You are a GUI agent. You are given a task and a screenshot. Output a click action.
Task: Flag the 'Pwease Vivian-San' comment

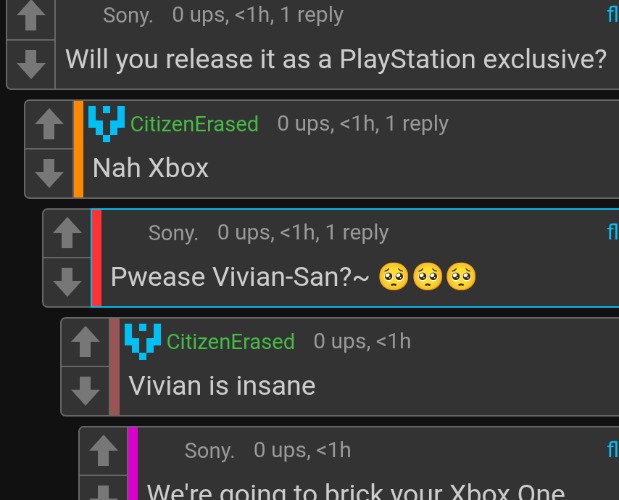(x=613, y=232)
